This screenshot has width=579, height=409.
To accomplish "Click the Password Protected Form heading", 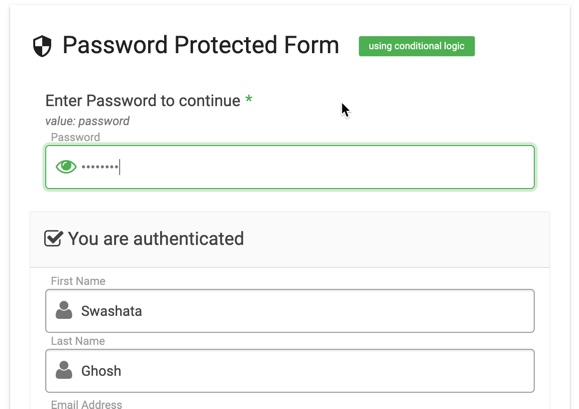I will (x=201, y=45).
